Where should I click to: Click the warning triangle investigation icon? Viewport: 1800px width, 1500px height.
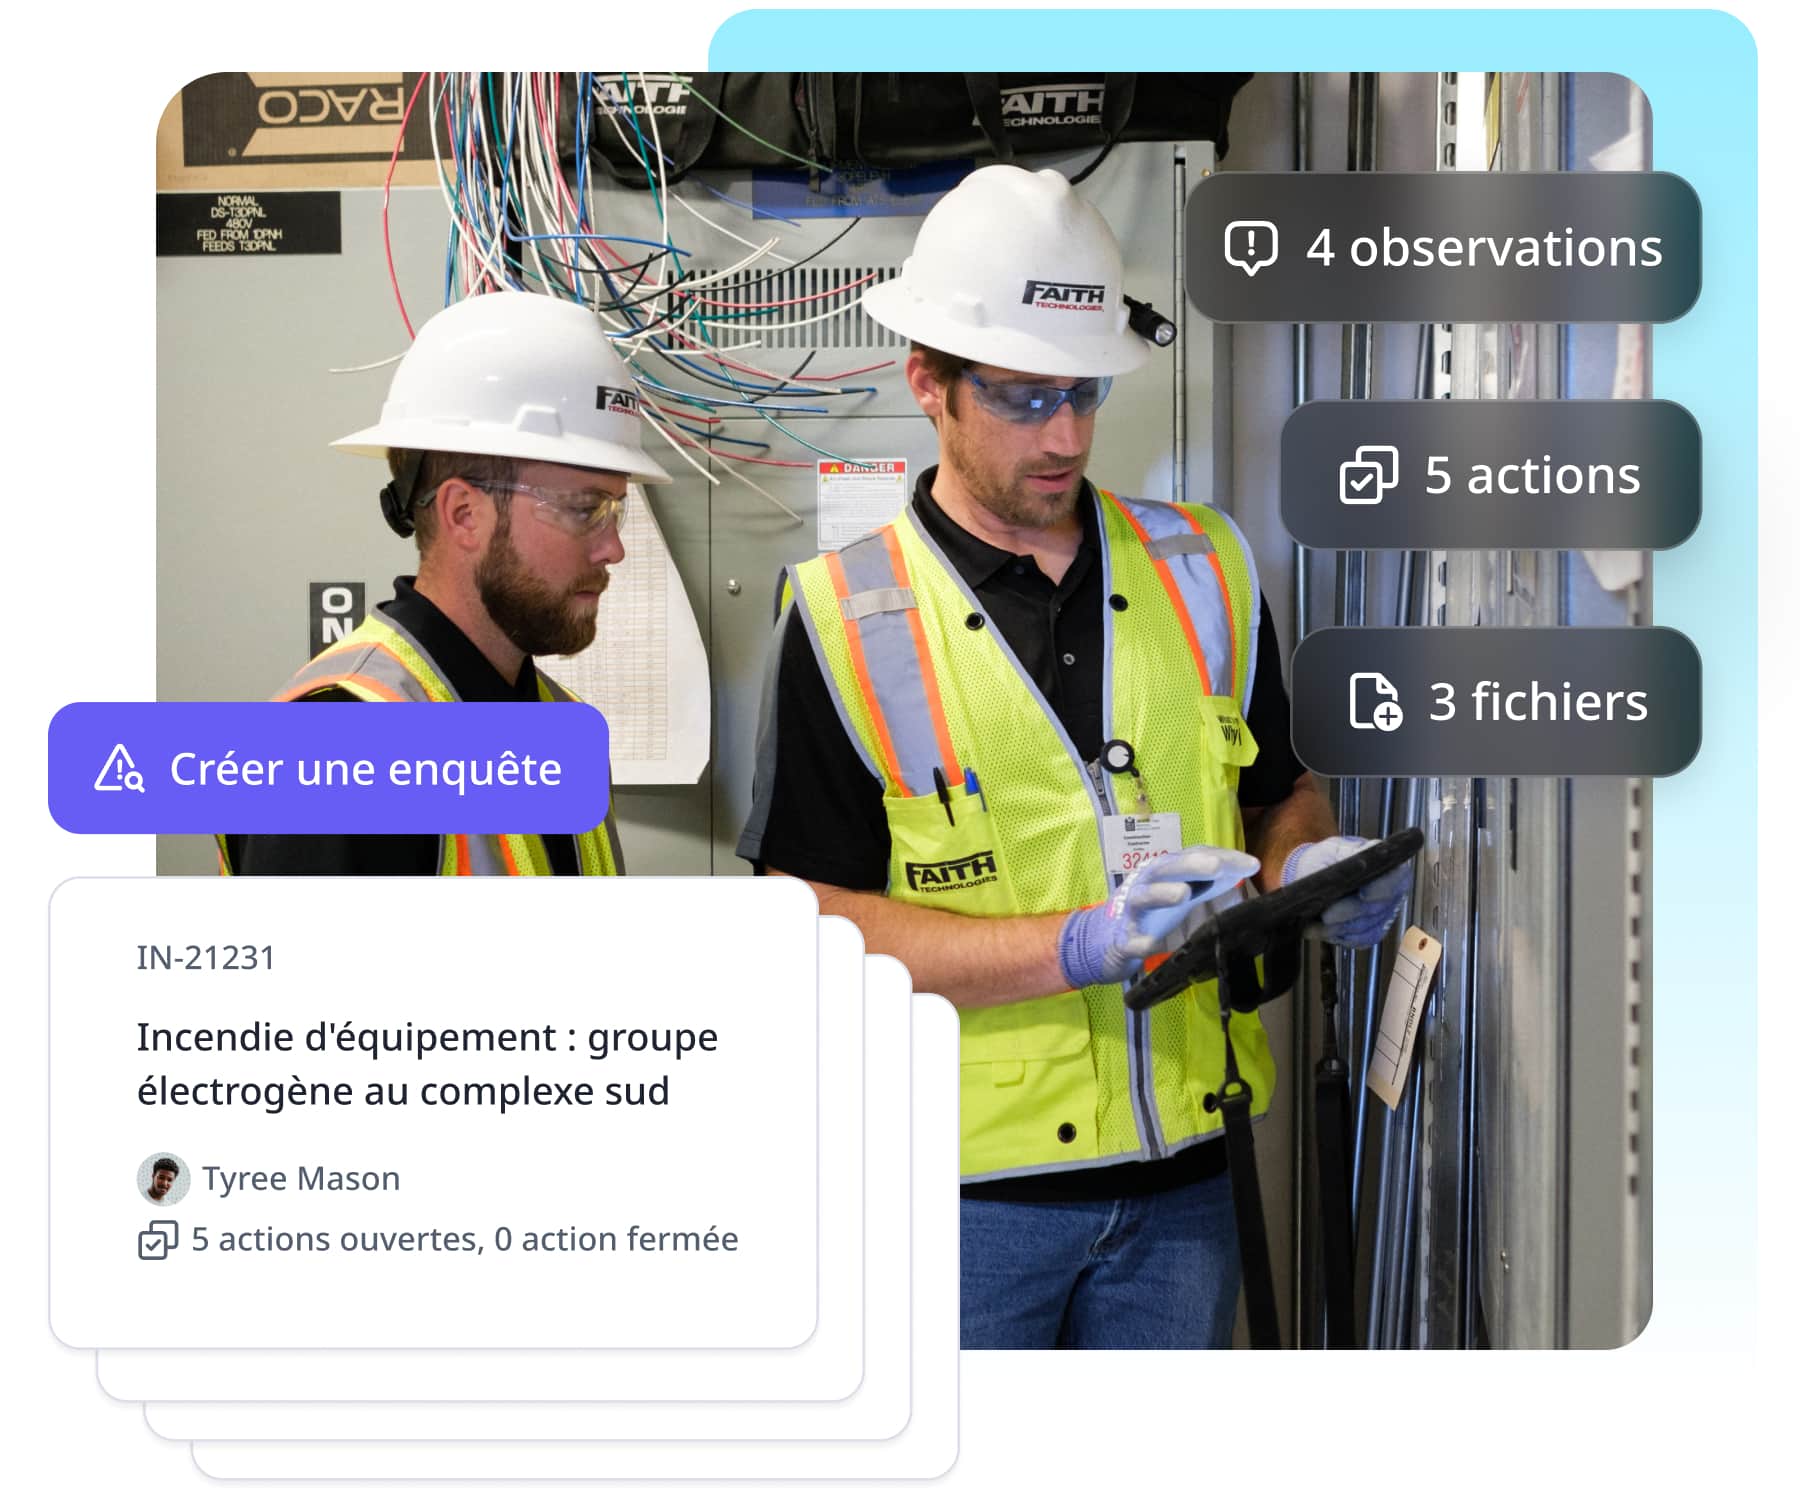coord(119,769)
